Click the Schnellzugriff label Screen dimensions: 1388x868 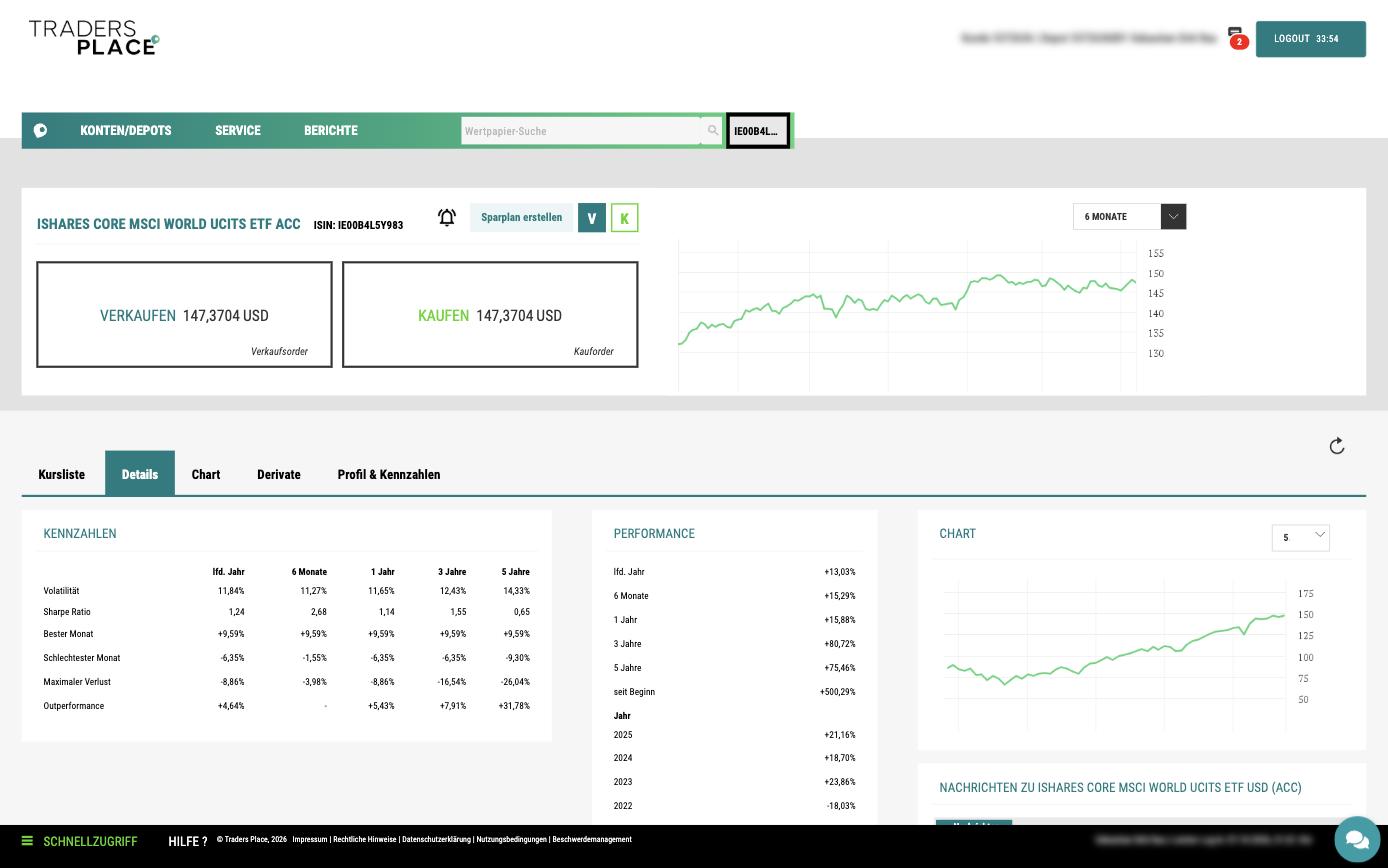coord(90,842)
